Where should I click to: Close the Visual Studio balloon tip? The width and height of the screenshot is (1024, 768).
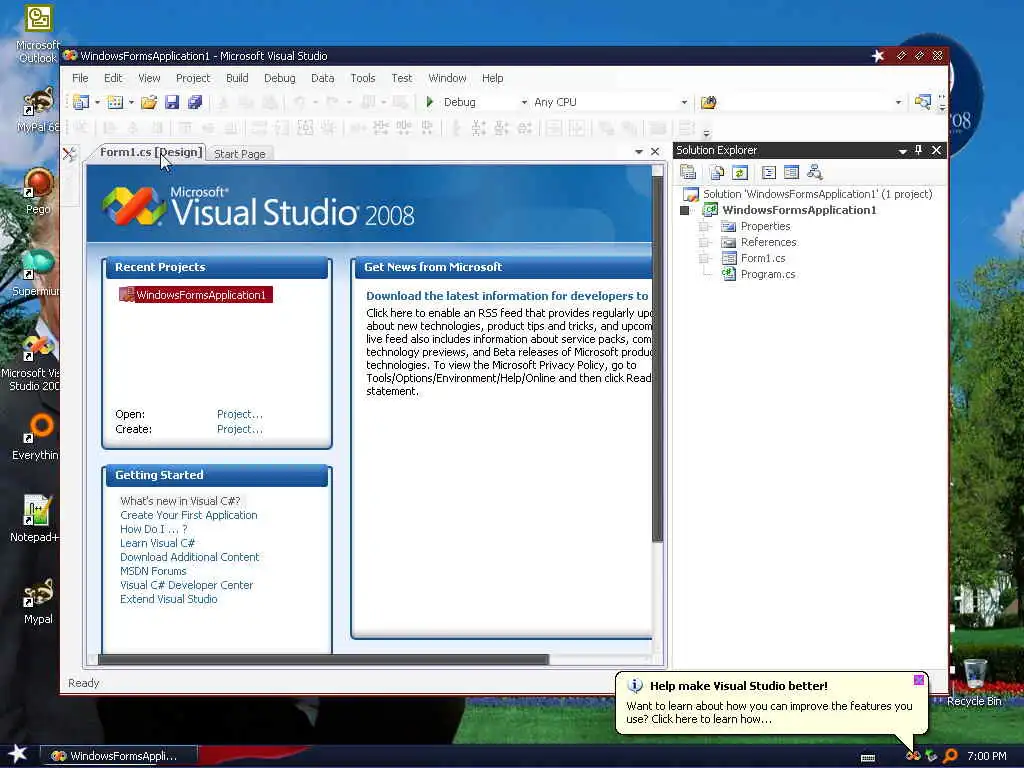pos(919,680)
